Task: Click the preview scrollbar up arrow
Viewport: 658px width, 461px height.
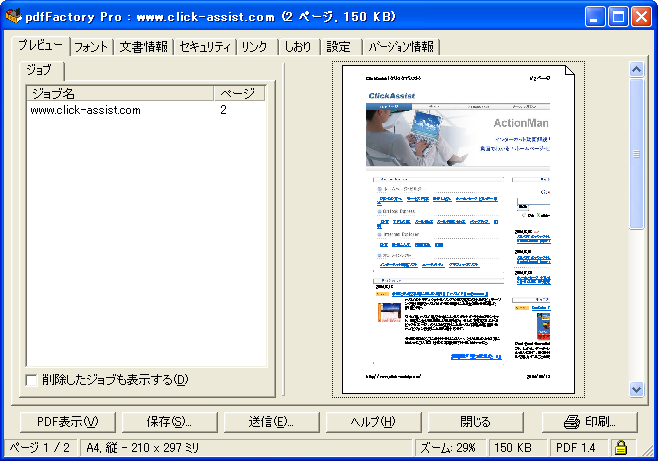Action: (636, 69)
